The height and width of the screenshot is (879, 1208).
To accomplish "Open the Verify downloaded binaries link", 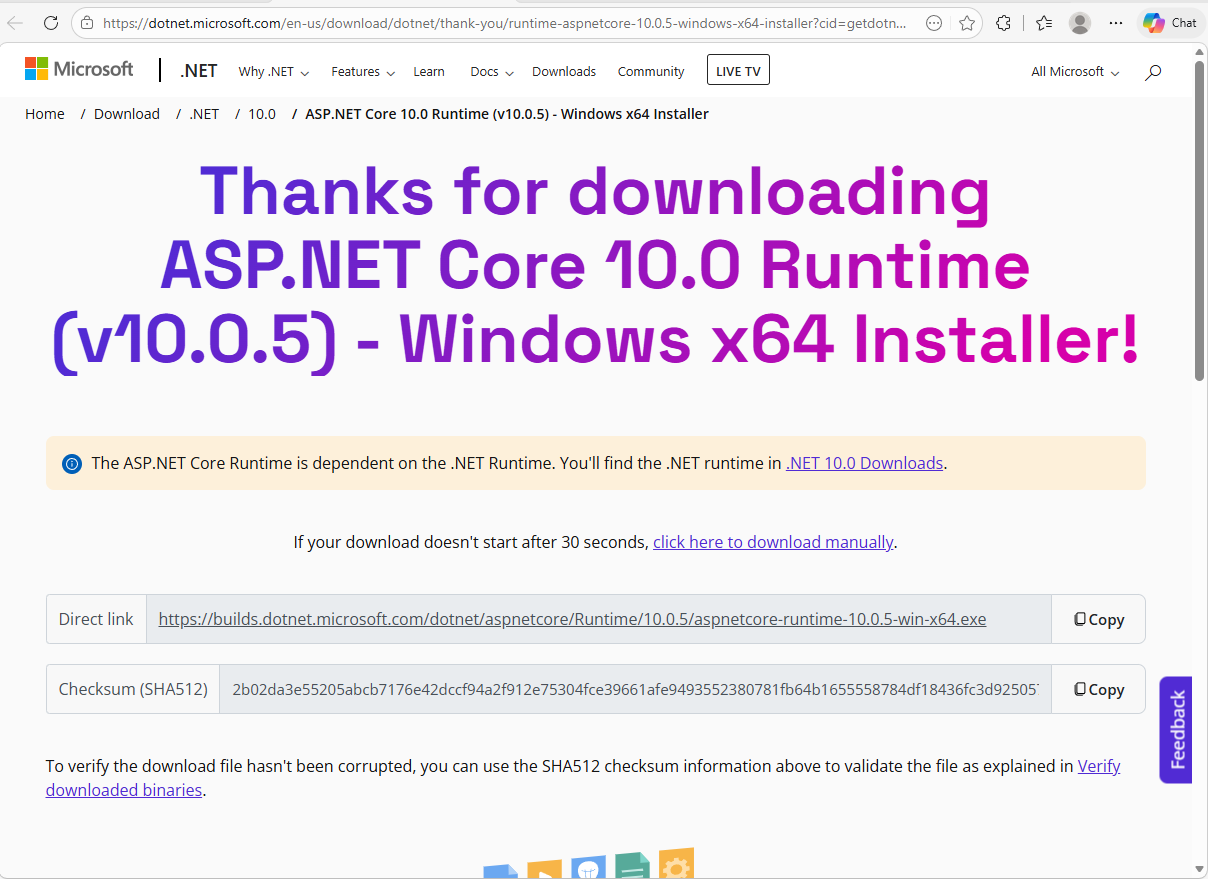I will point(583,778).
